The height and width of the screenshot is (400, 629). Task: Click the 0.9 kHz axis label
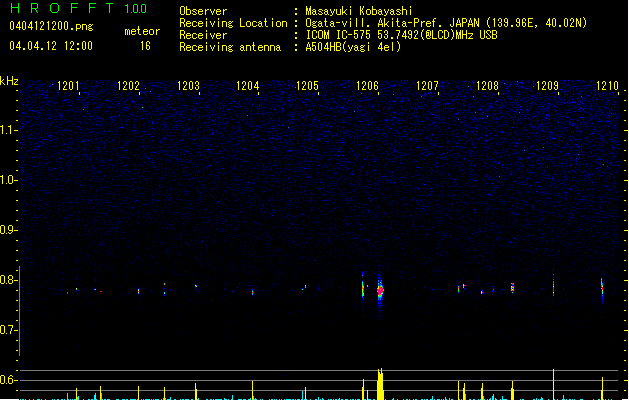coord(8,230)
